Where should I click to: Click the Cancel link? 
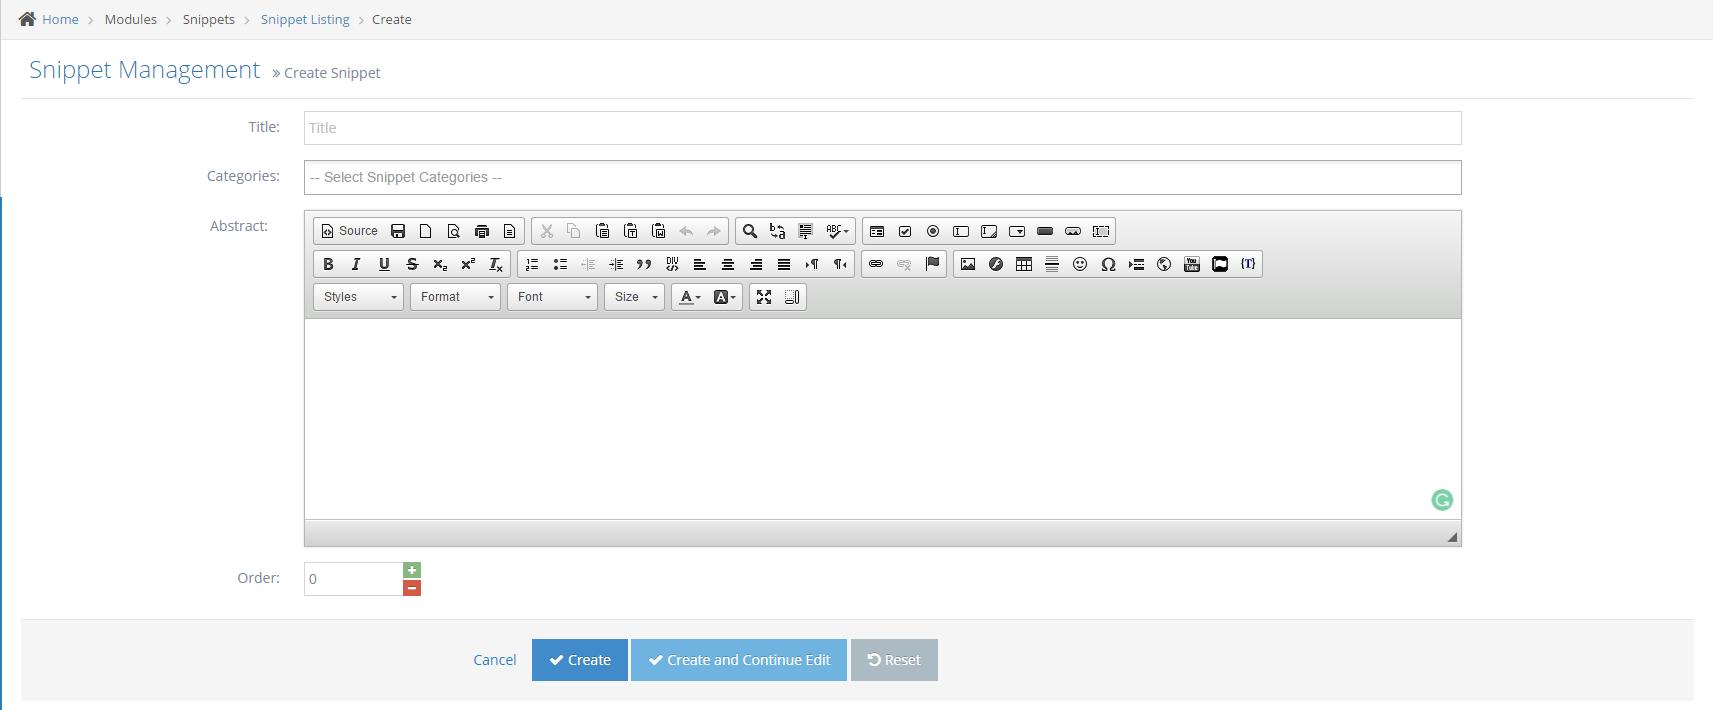[x=495, y=660]
